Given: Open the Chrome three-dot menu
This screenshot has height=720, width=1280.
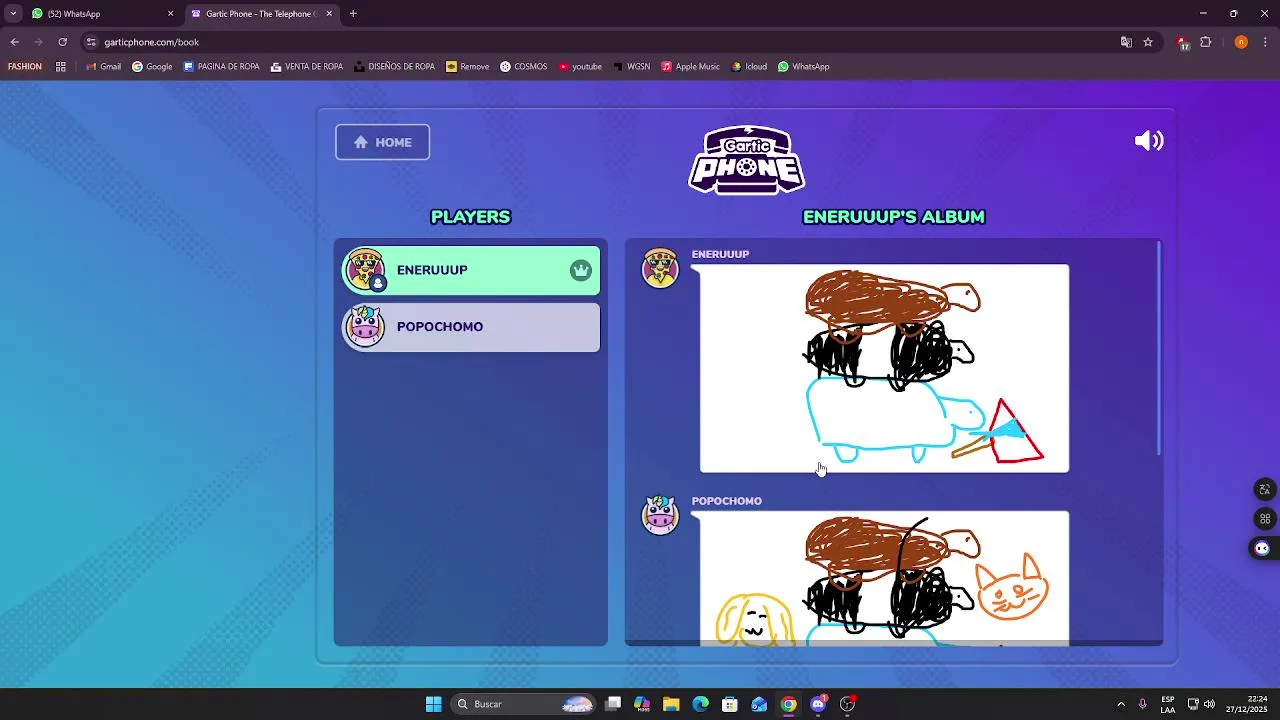Looking at the screenshot, I should tap(1266, 42).
